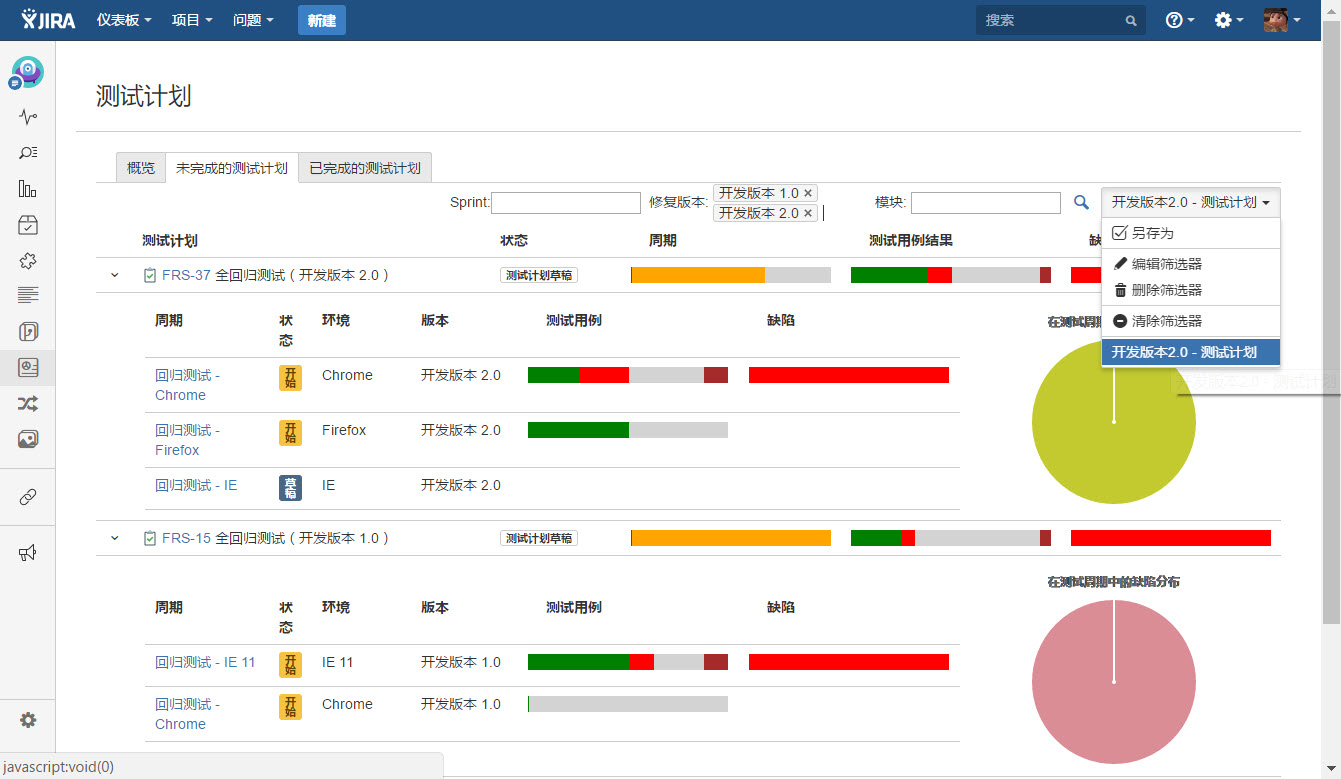Click the magnifier icon beside the 模块 field
Screen dimensions: 1341x779
pyautogui.click(x=1081, y=202)
